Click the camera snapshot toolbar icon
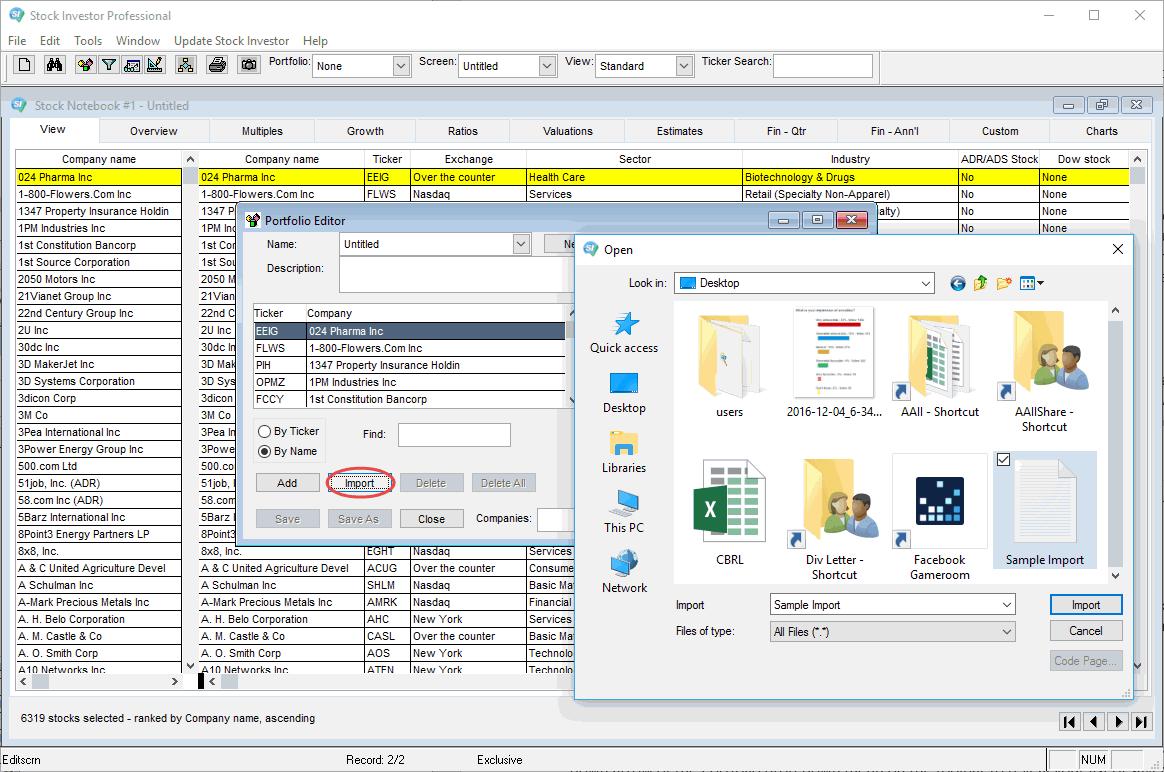This screenshot has width=1164, height=772. point(245,65)
